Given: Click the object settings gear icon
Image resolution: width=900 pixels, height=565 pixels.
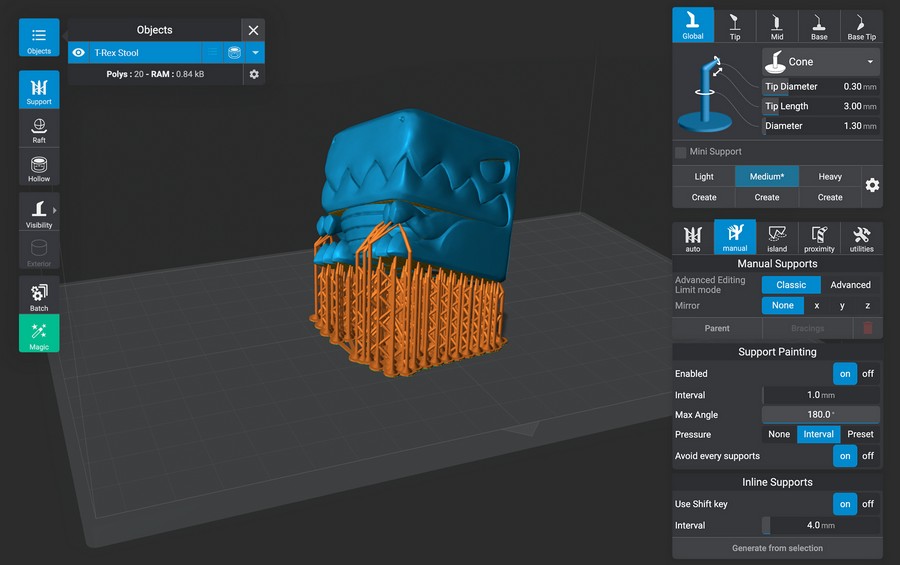Looking at the screenshot, I should click(254, 74).
